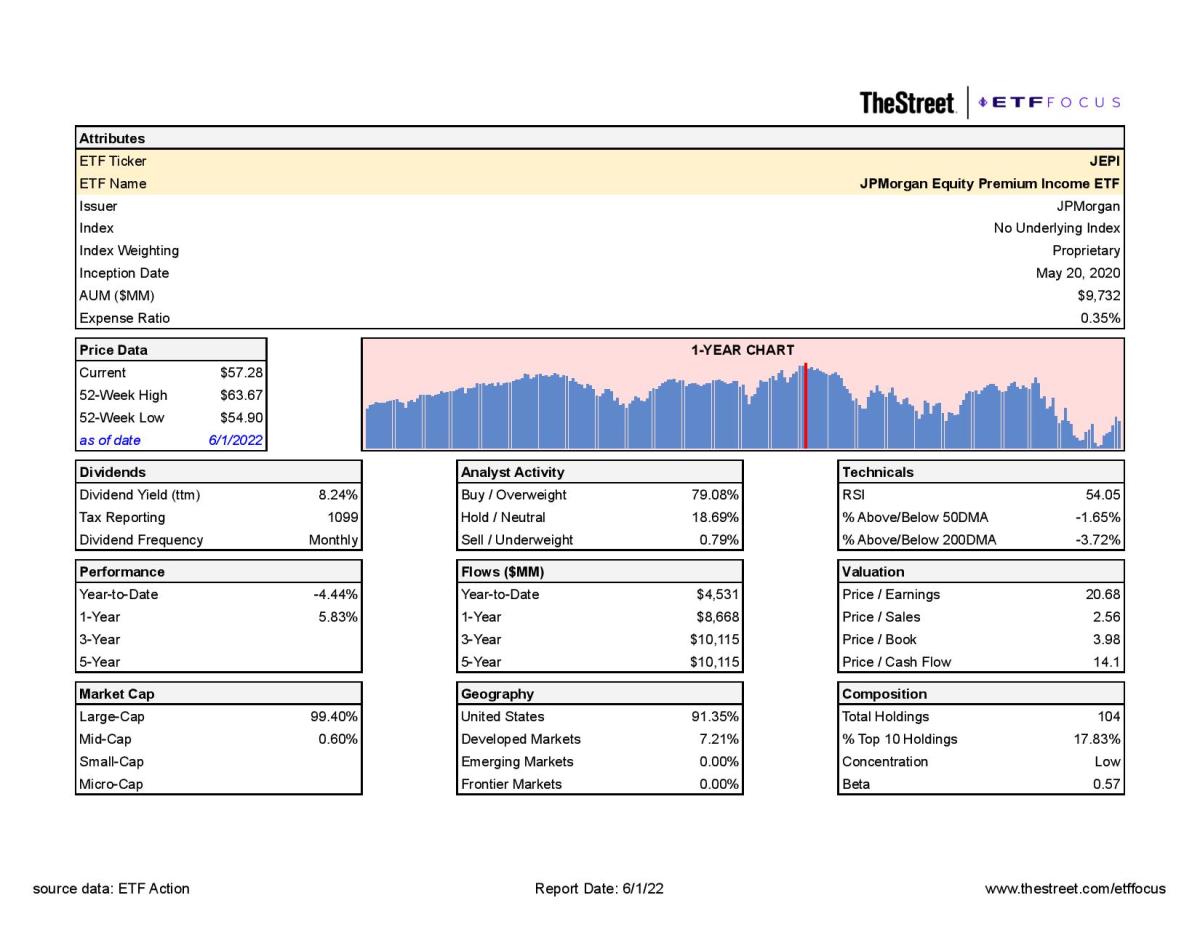Select the Frontier Markets value 0.00%
This screenshot has width=1200, height=927.
click(x=719, y=784)
